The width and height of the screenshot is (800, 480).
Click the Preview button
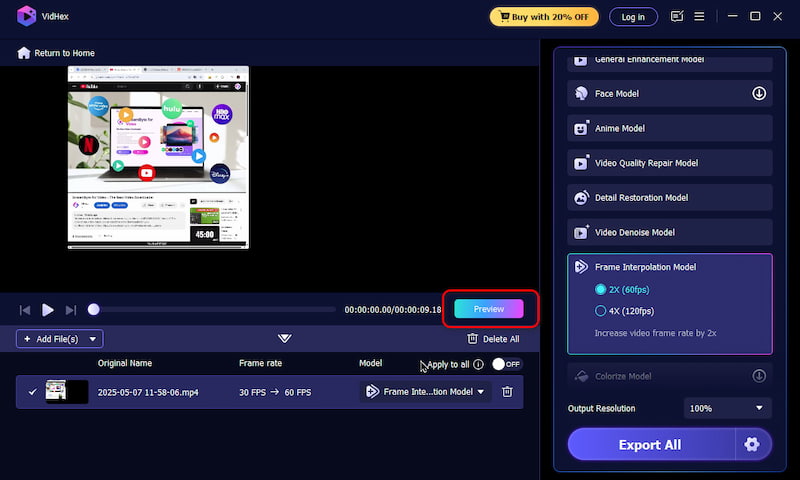coord(489,309)
